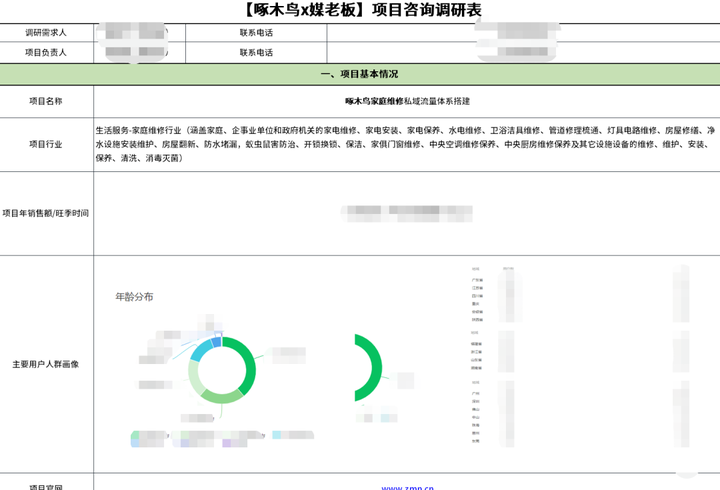This screenshot has height=490, width=720.
Task: Click the 项目年销售额/旺季时间 label cell
Action: pyautogui.click(x=46, y=214)
